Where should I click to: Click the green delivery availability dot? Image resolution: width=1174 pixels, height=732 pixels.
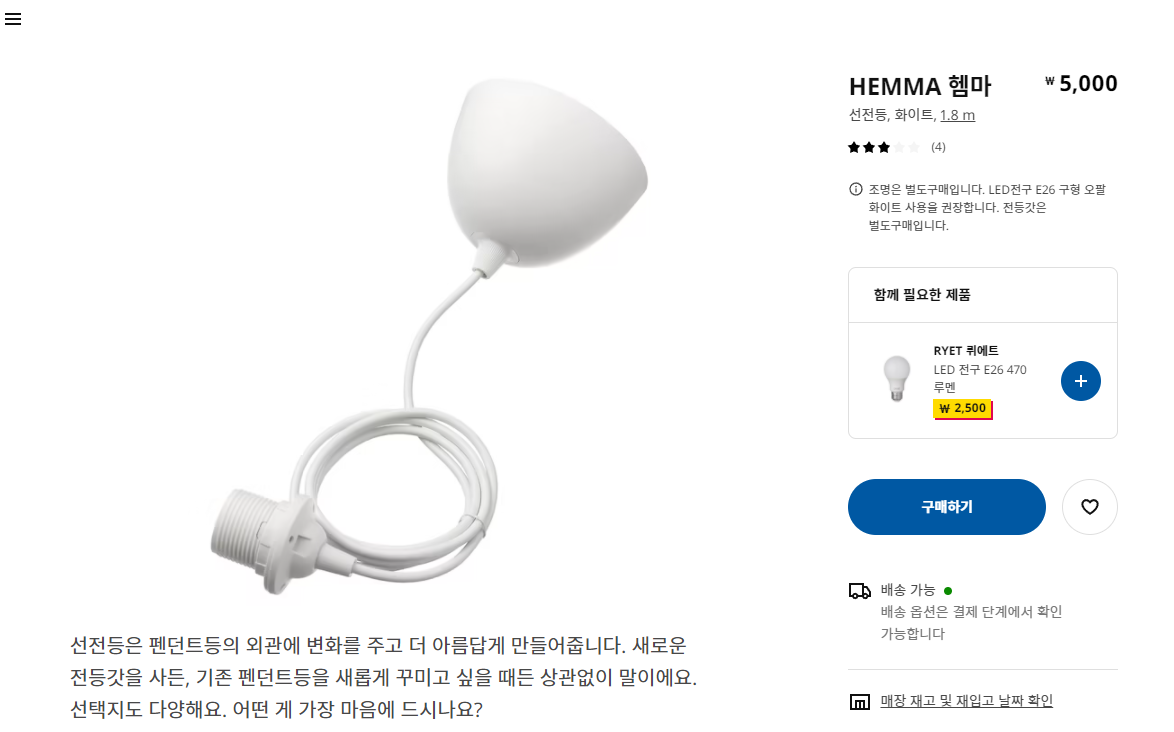948,591
